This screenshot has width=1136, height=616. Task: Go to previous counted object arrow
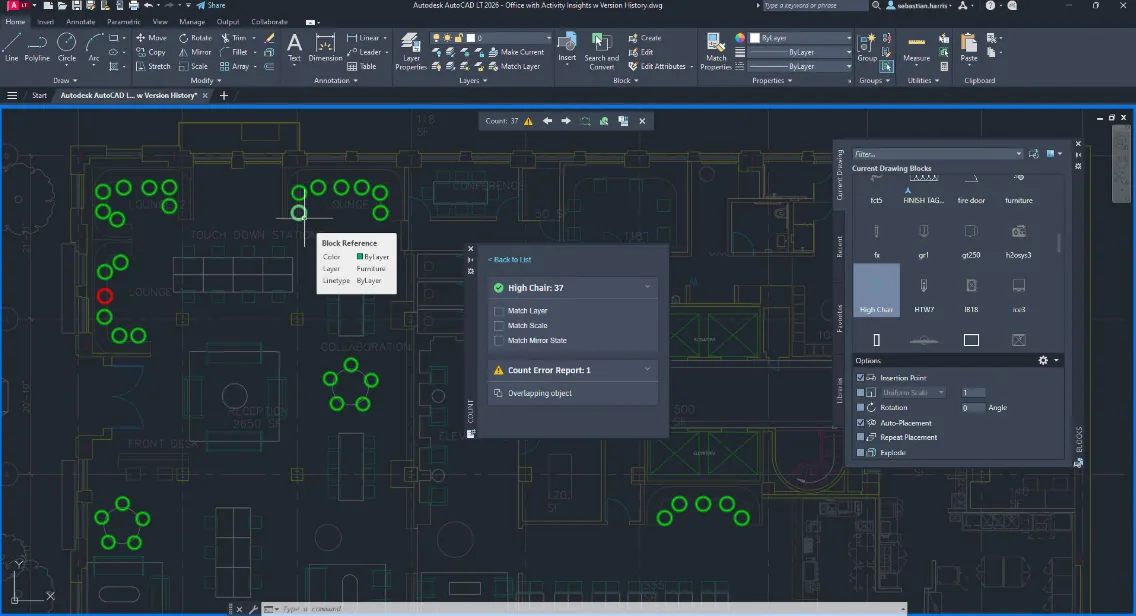pos(547,121)
